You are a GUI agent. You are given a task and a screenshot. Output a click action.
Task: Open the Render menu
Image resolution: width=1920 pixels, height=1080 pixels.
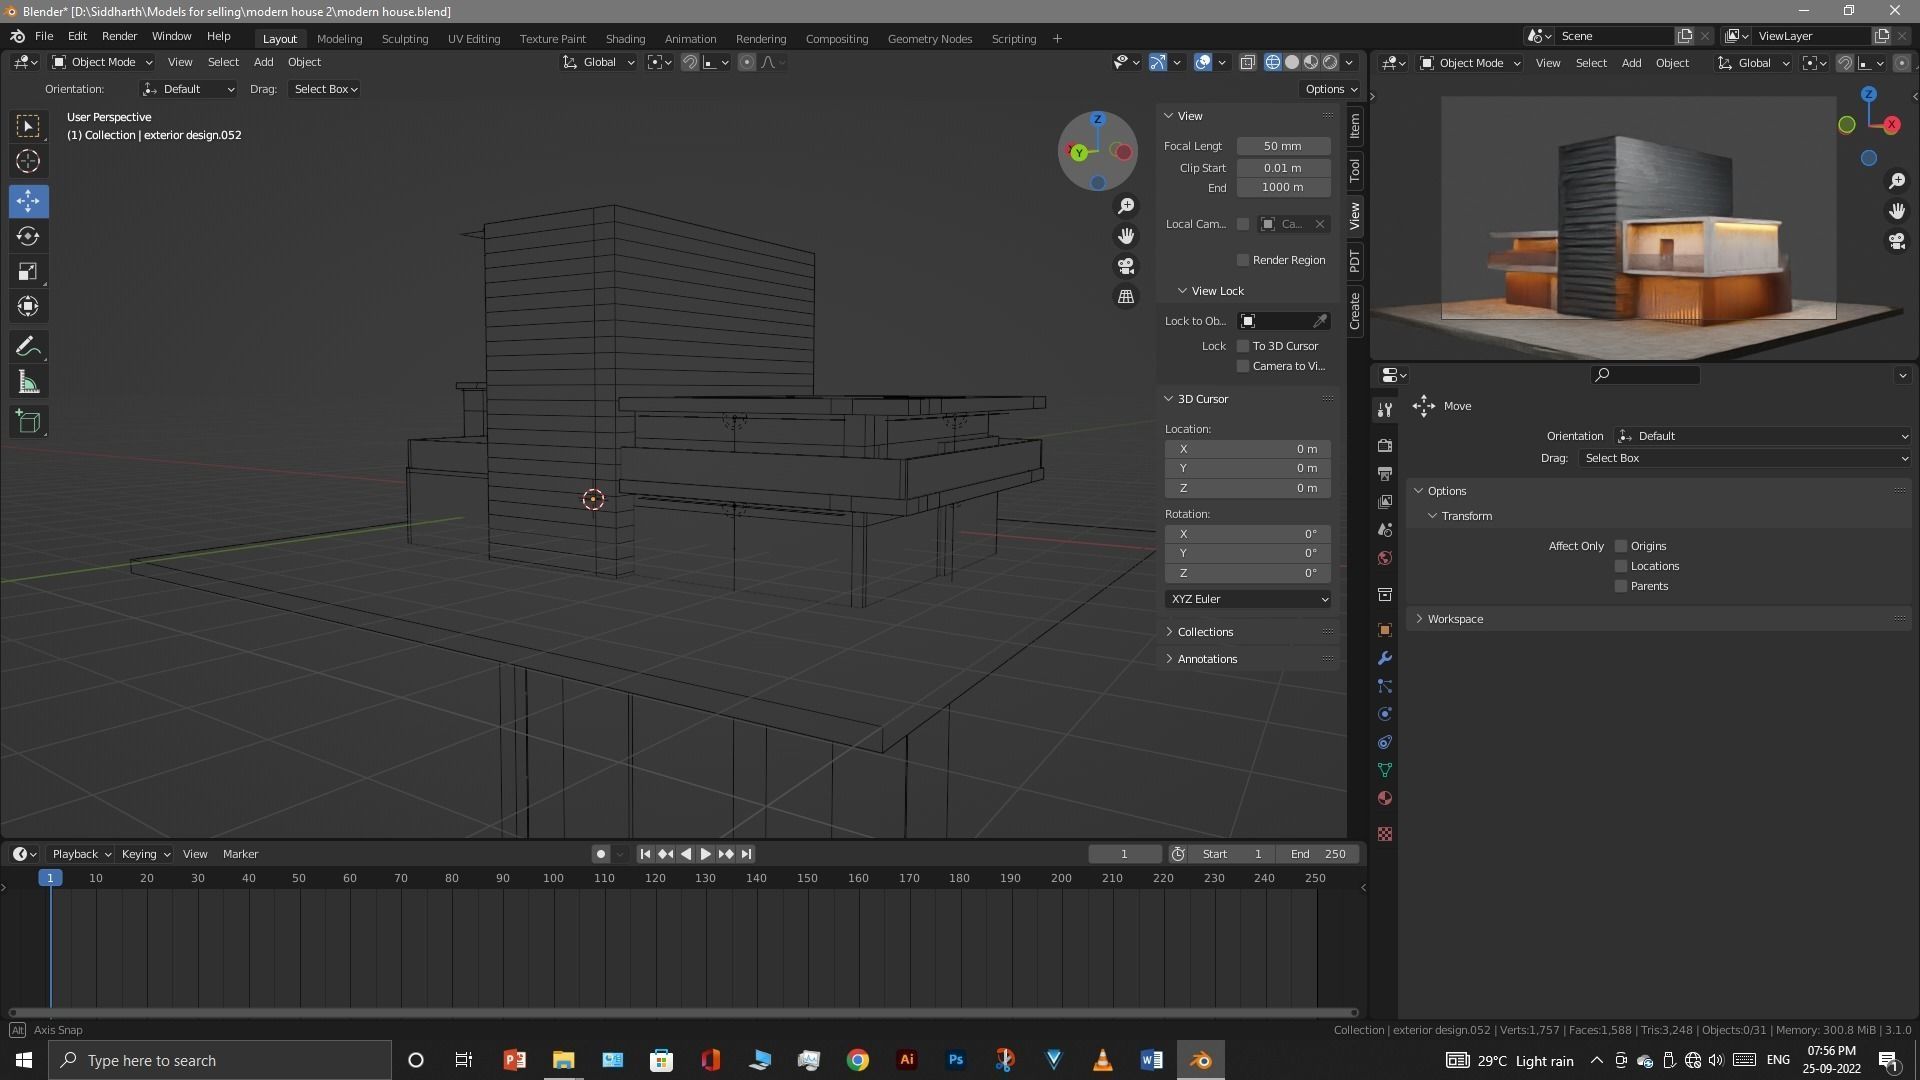tap(119, 36)
